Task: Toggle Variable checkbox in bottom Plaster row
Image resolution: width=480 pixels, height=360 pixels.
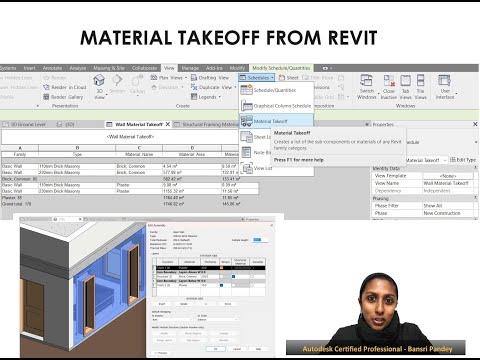Action: pos(252,285)
